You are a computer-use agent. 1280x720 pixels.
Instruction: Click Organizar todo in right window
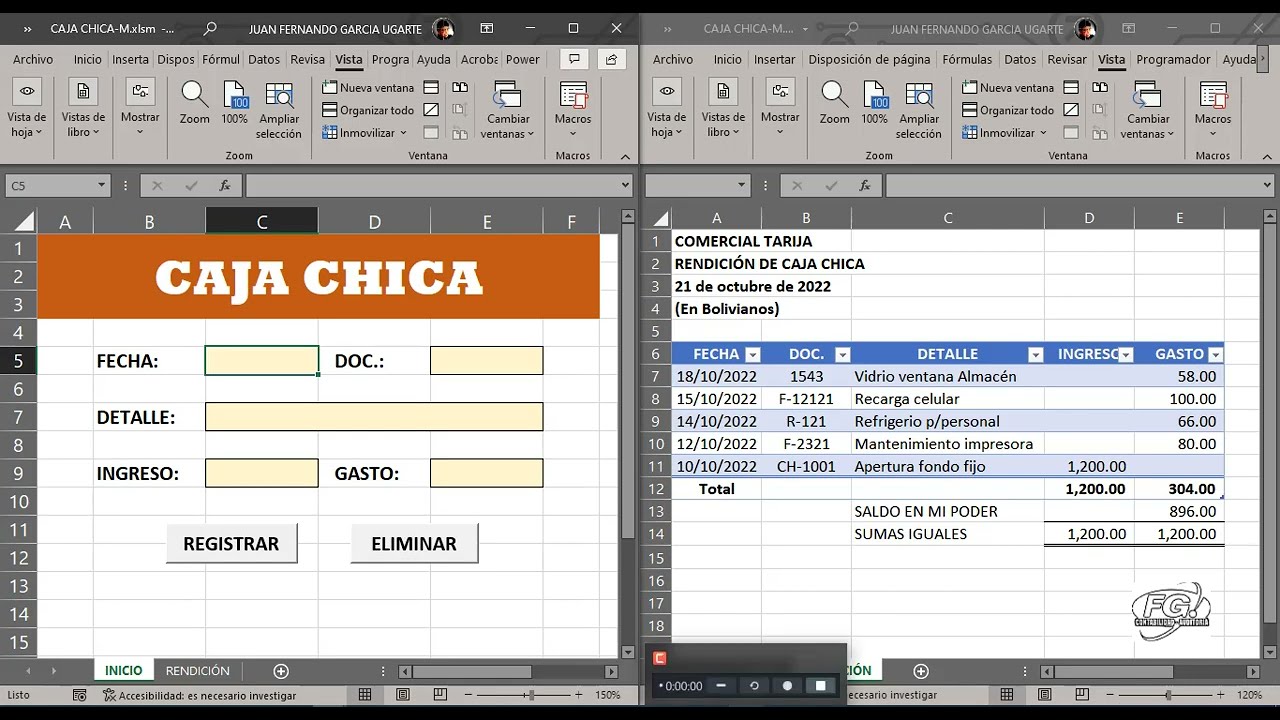[1008, 110]
